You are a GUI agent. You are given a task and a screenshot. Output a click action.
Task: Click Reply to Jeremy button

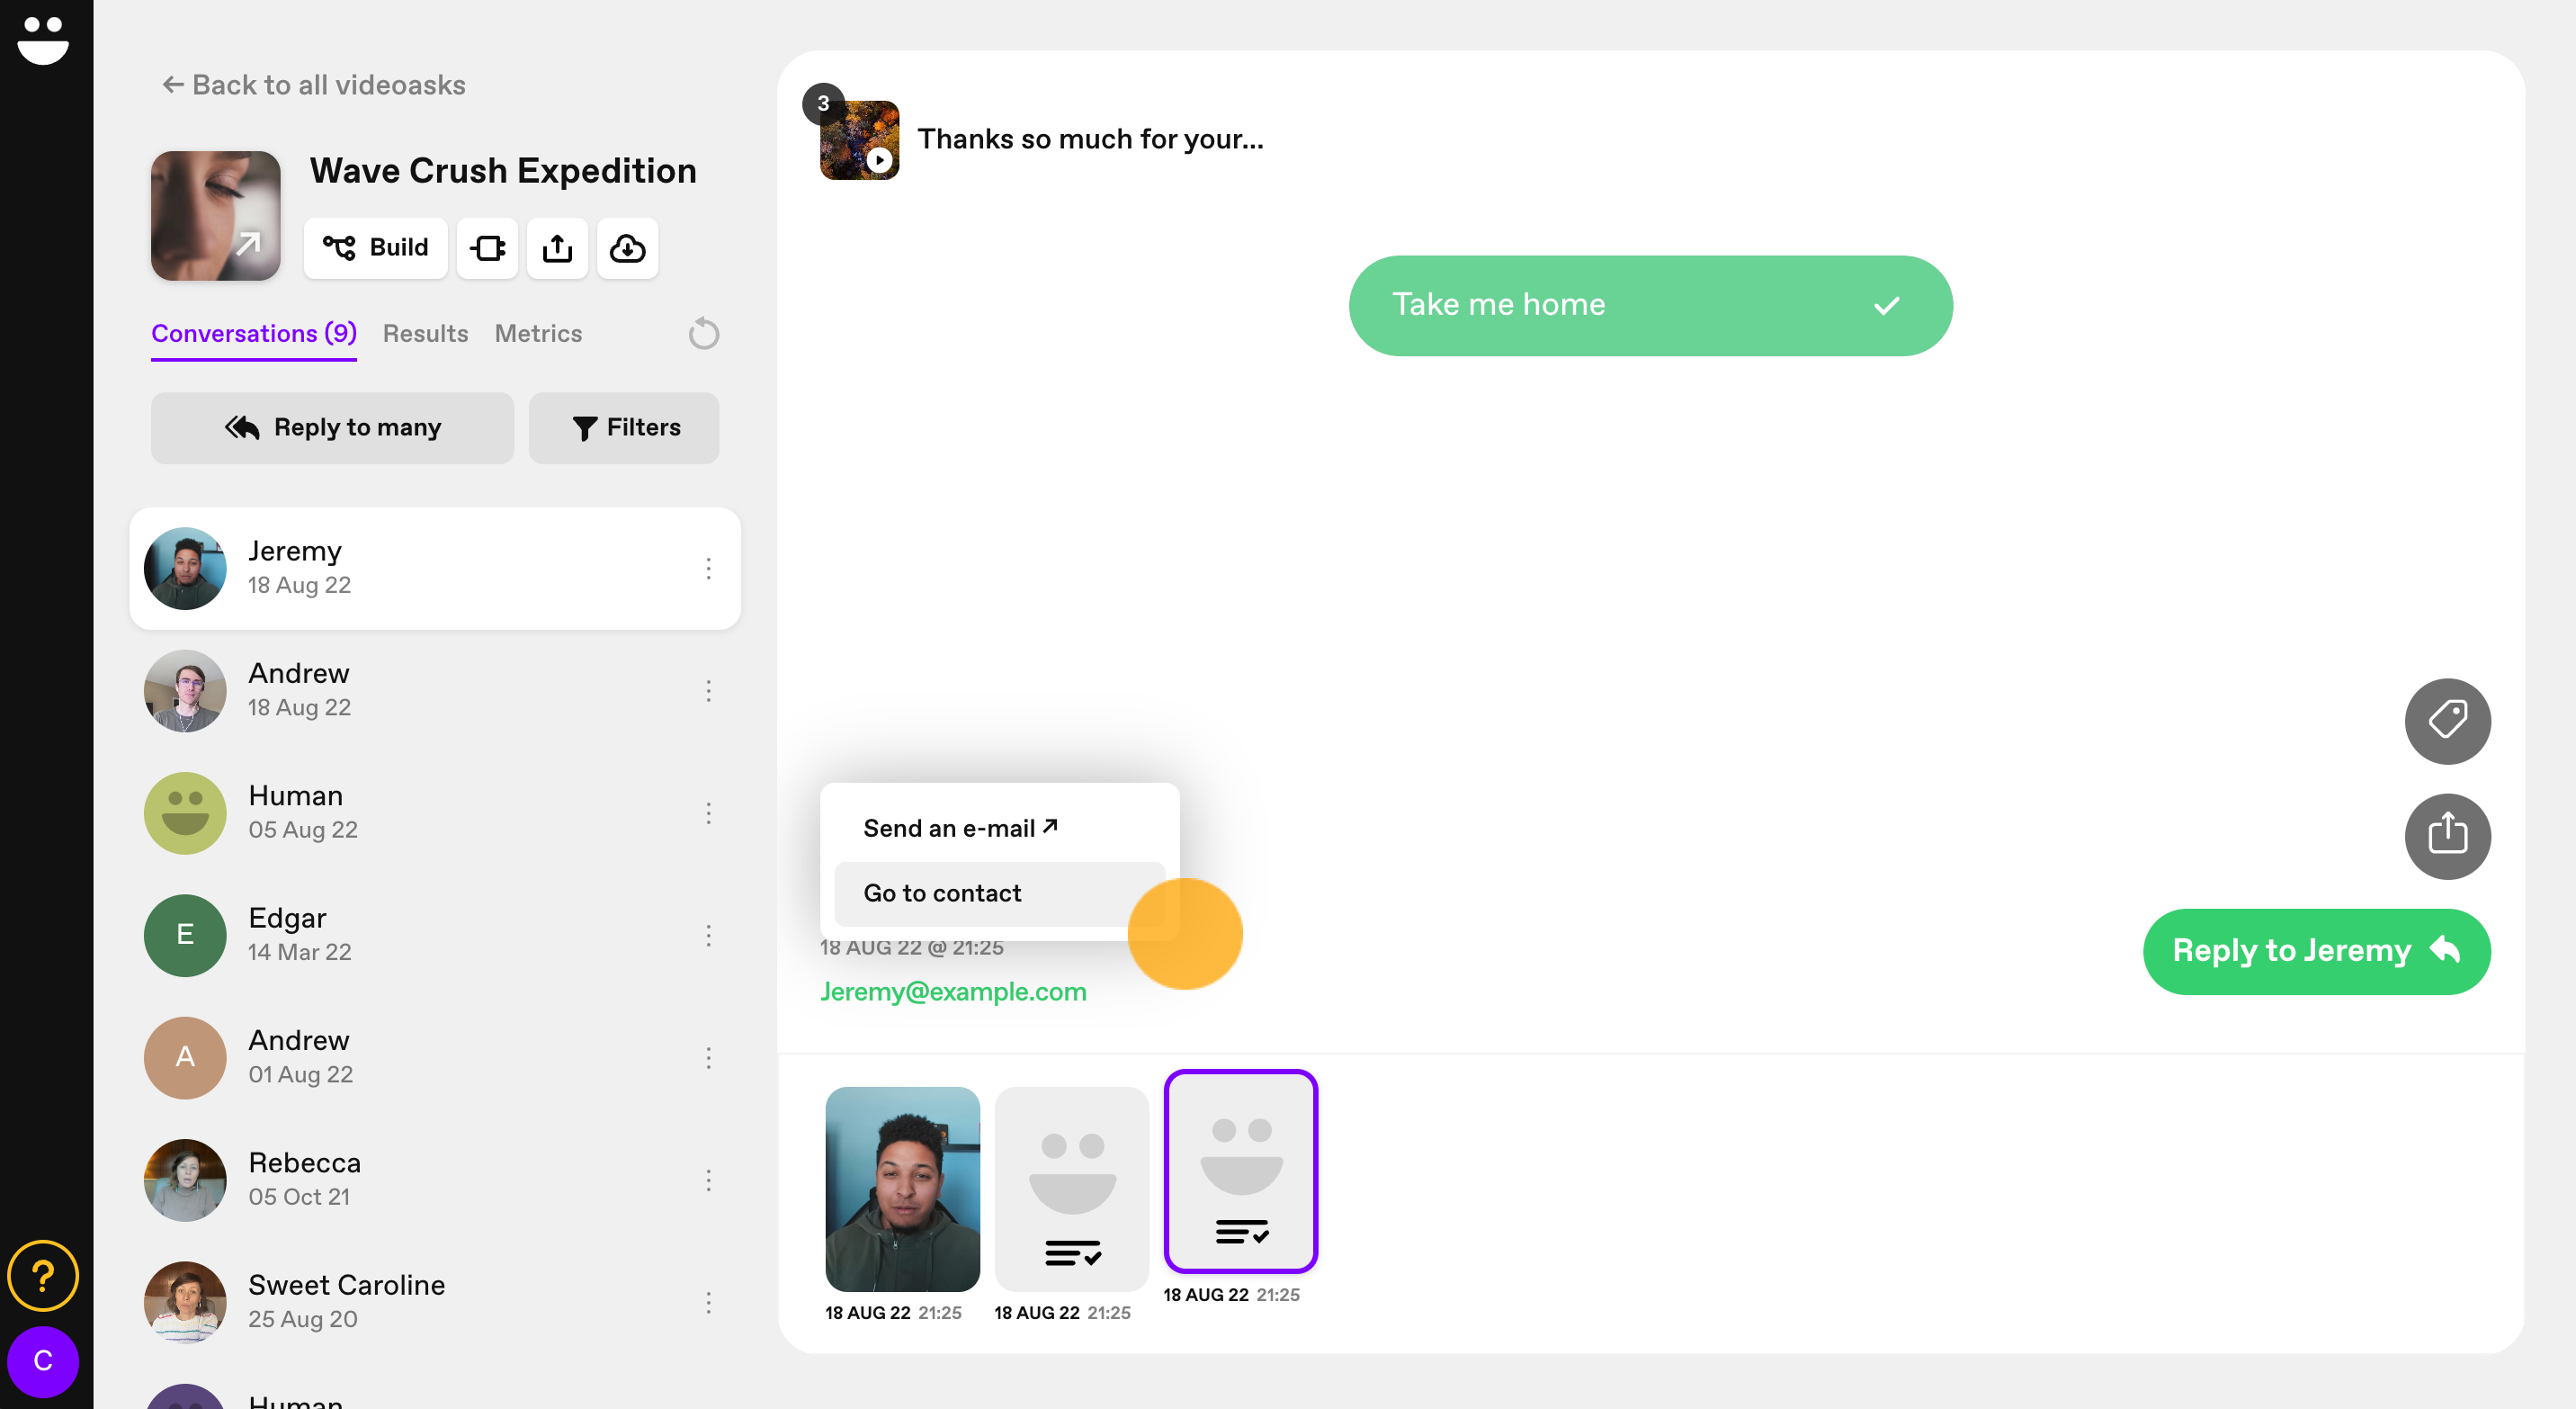(x=2316, y=950)
